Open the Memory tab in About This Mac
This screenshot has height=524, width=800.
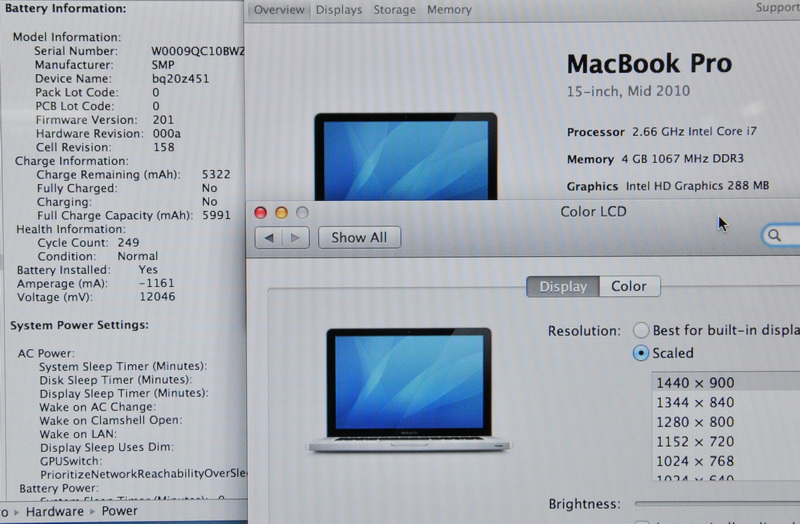(449, 10)
